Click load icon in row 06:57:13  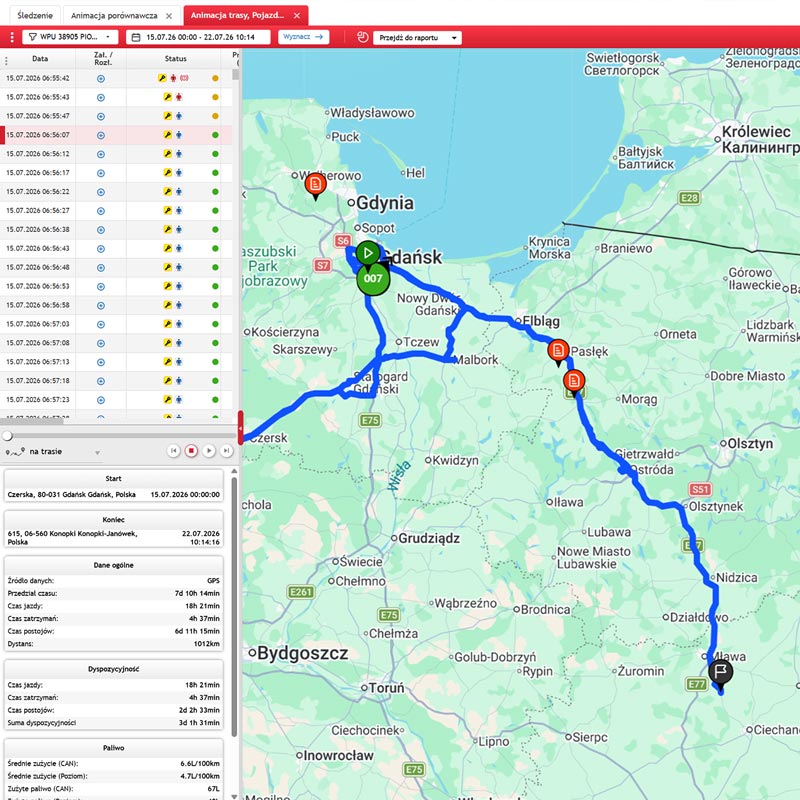pos(101,362)
